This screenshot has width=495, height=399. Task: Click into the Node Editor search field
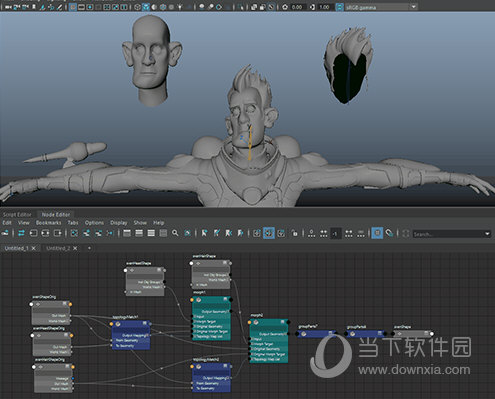(x=448, y=234)
